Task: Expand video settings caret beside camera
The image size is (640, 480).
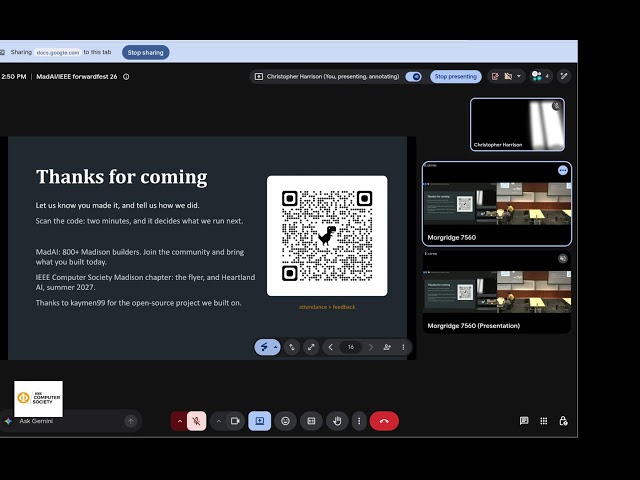Action: click(219, 421)
